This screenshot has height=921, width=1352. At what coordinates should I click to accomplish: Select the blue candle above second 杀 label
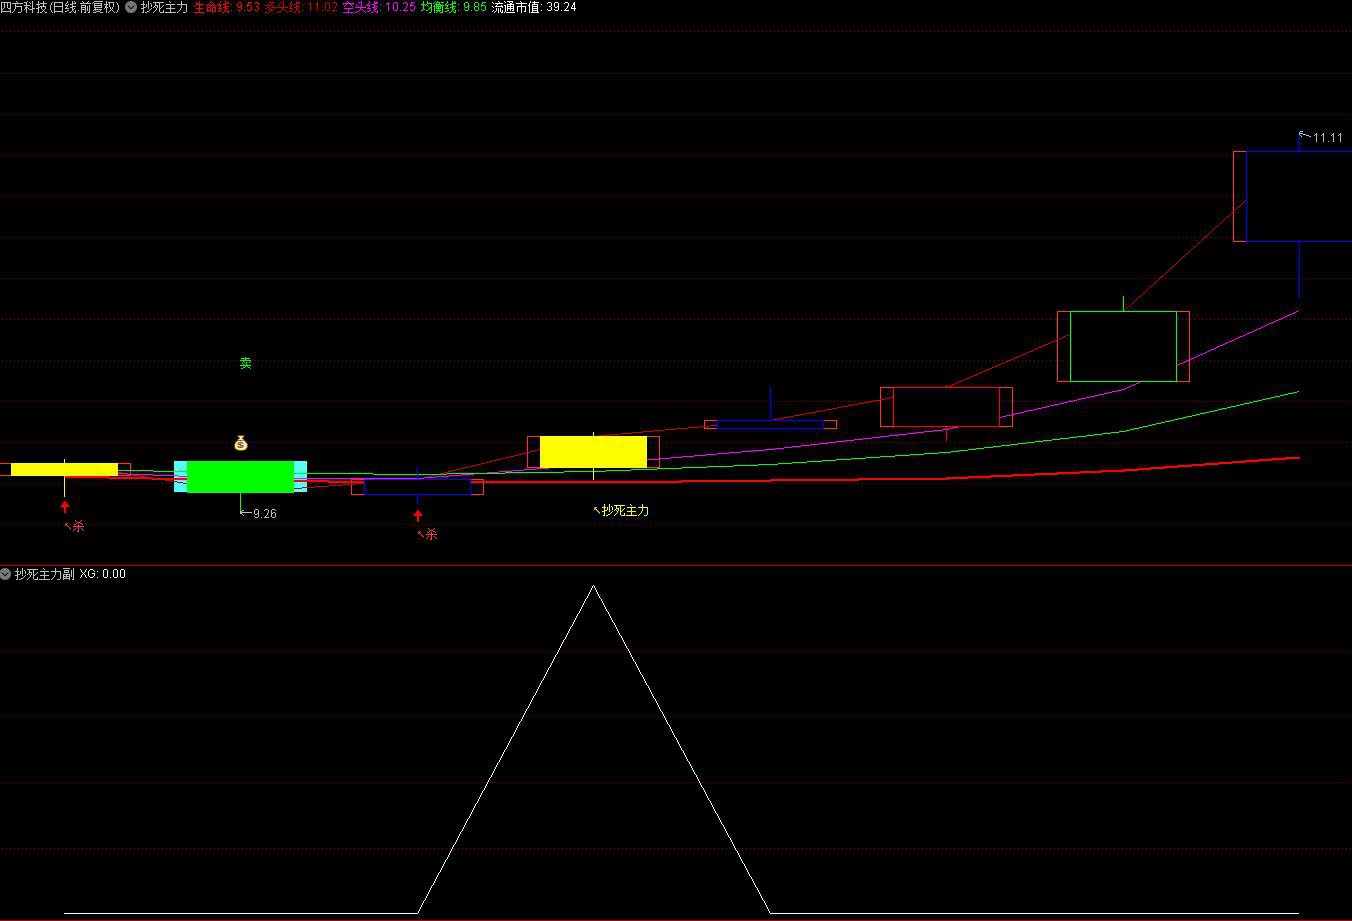click(x=417, y=487)
